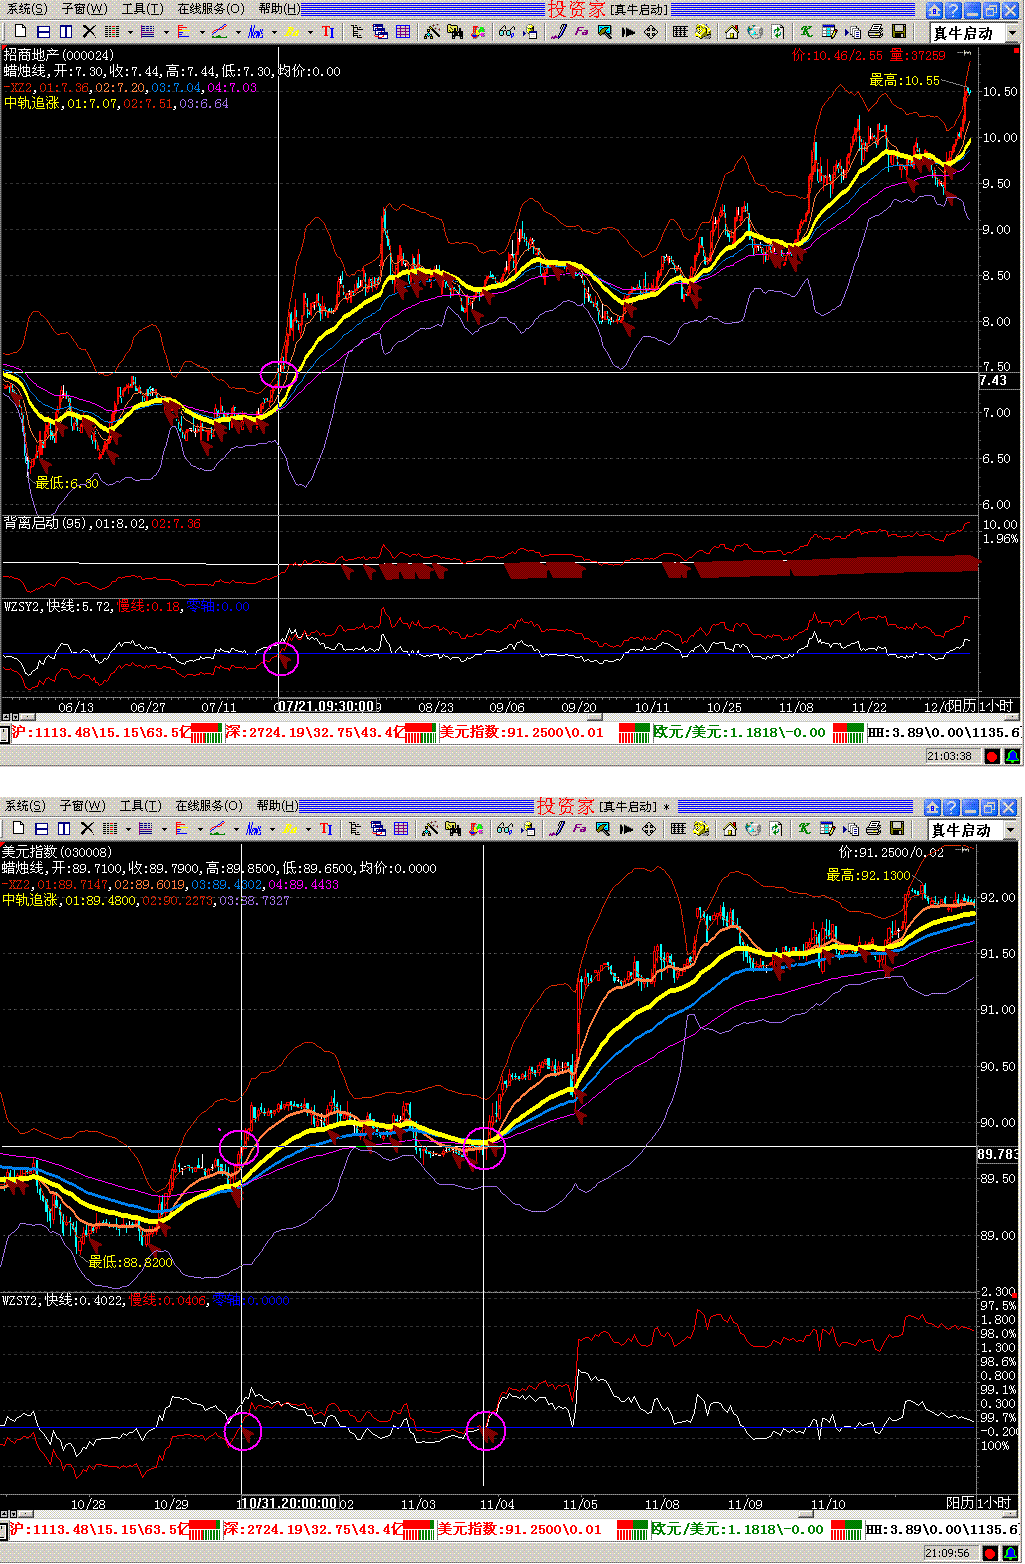Viewport: 1025px width, 1564px height.
Task: Click 美元指数:91.2500 ticker in top status bar
Action: click(522, 732)
